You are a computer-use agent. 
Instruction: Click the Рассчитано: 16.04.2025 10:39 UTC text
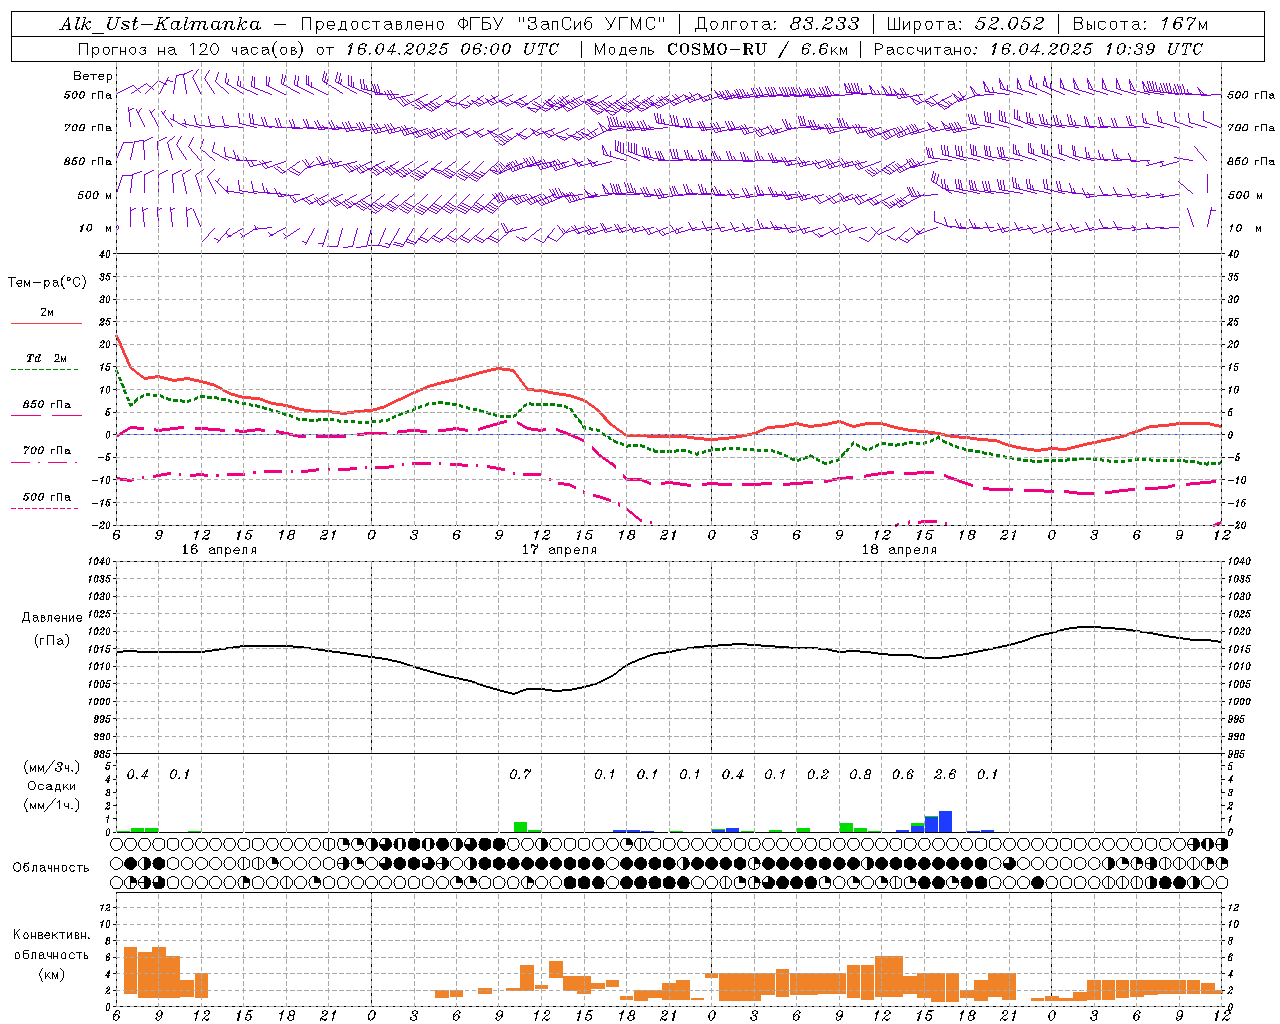point(1038,49)
